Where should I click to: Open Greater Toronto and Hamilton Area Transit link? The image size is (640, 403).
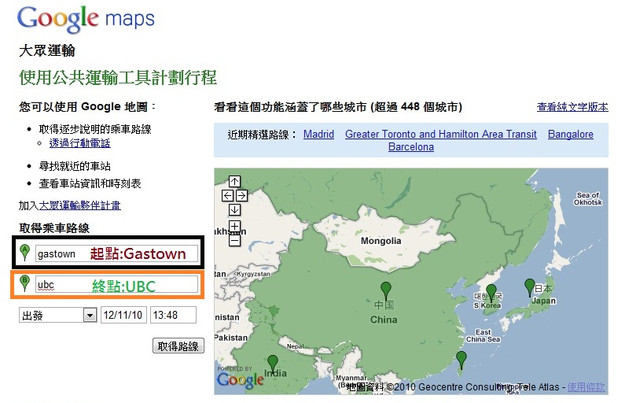441,134
